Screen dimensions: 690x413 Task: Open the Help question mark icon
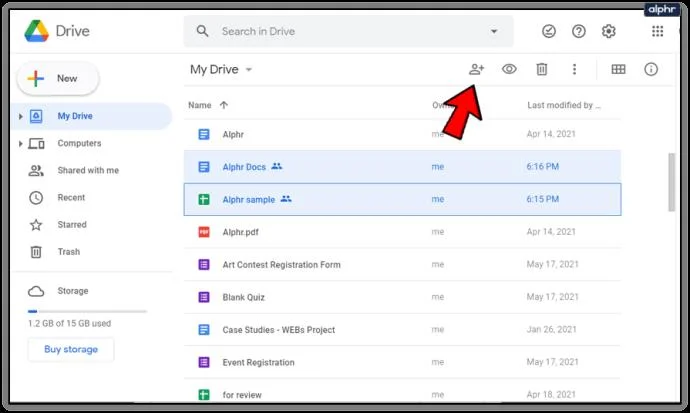point(579,31)
